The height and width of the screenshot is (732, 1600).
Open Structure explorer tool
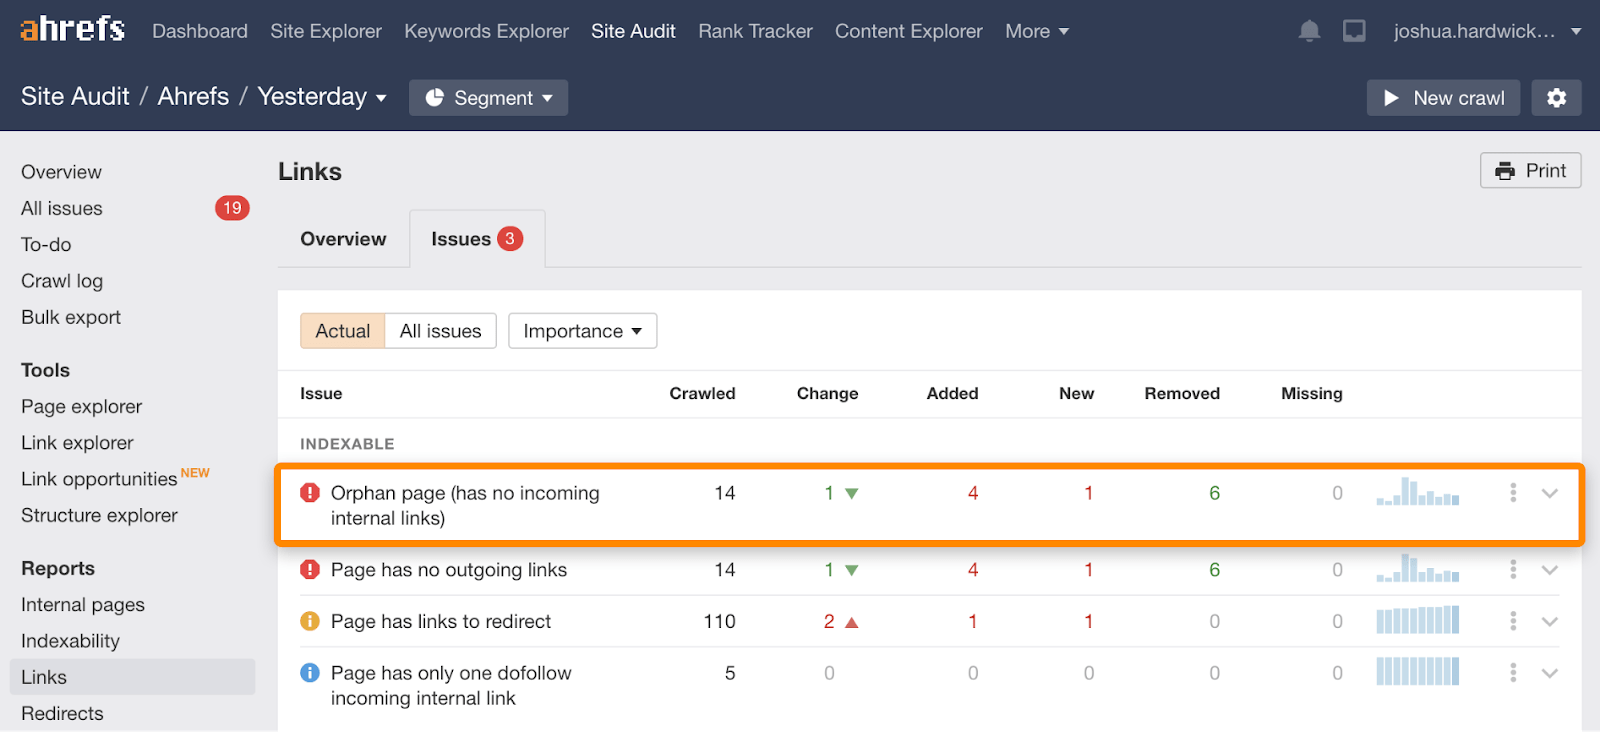99,515
